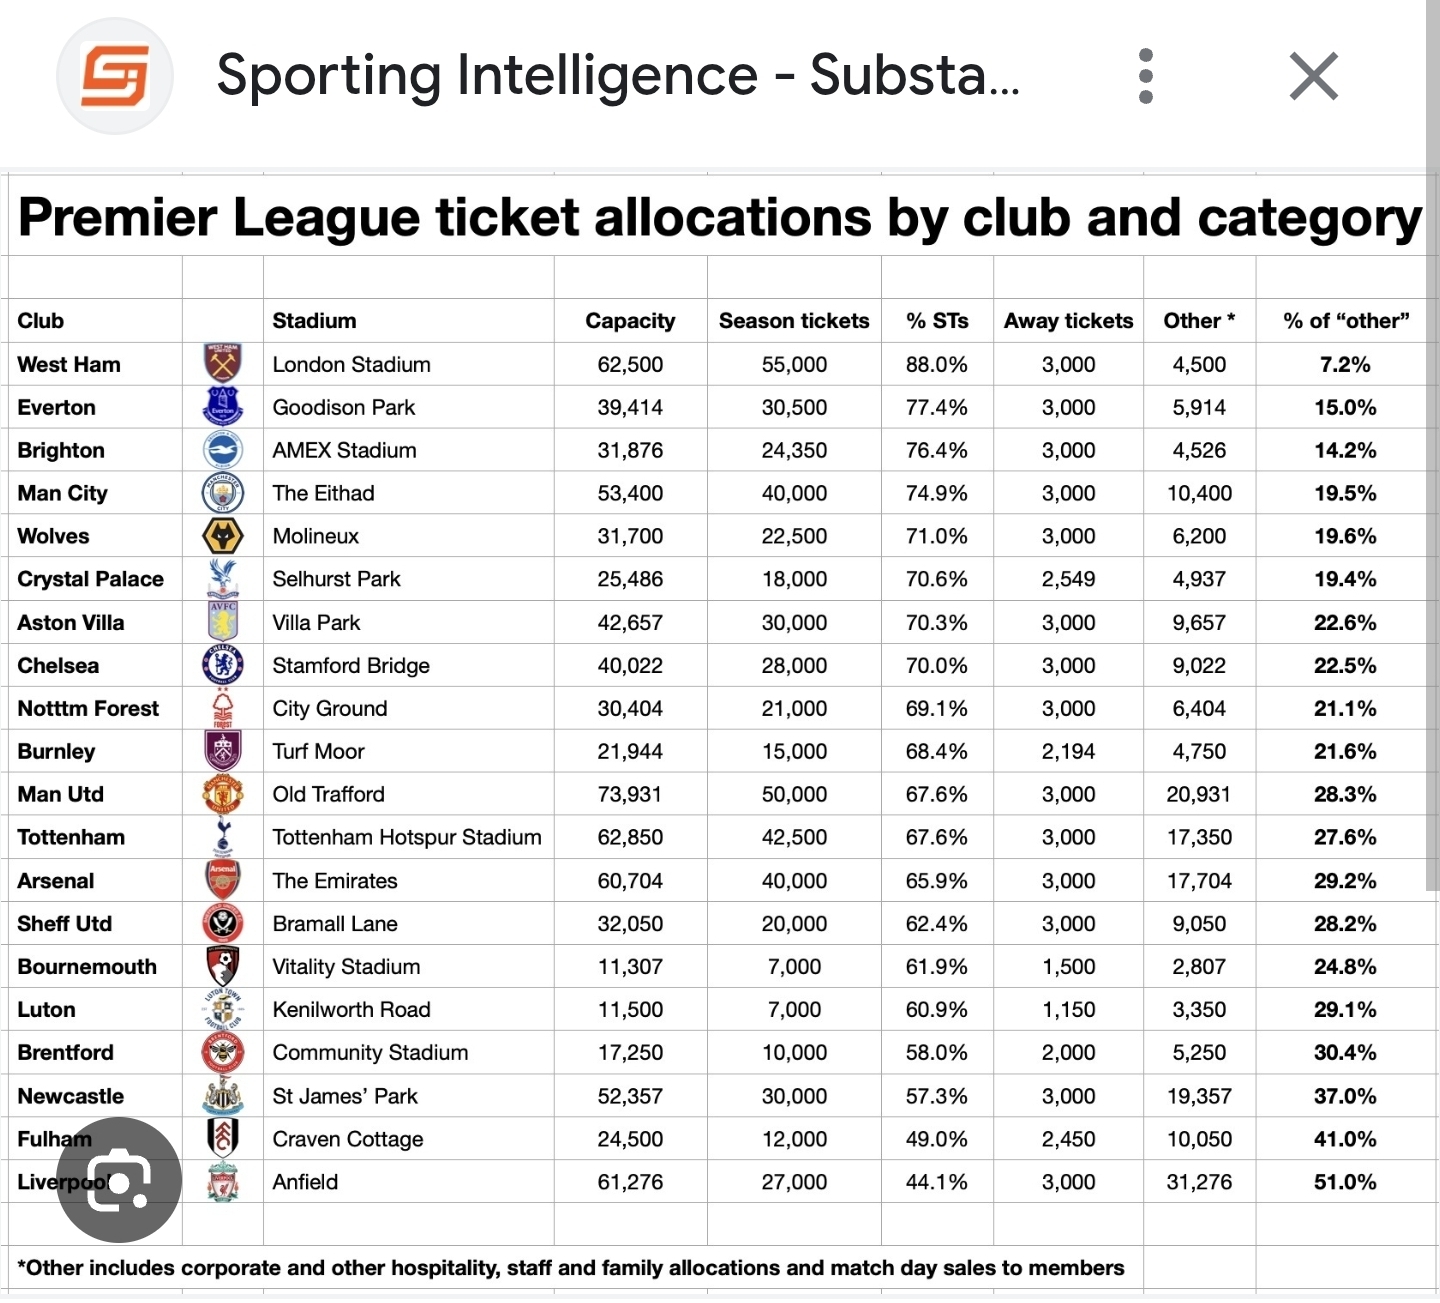Tap the Season tickets column header
This screenshot has width=1440, height=1303.
click(794, 321)
